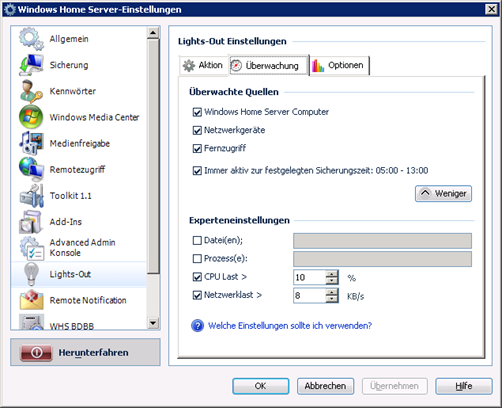Viewport: 502px width, 408px height.
Task: Click the bar chart icon on Optionen tab
Action: click(x=318, y=65)
